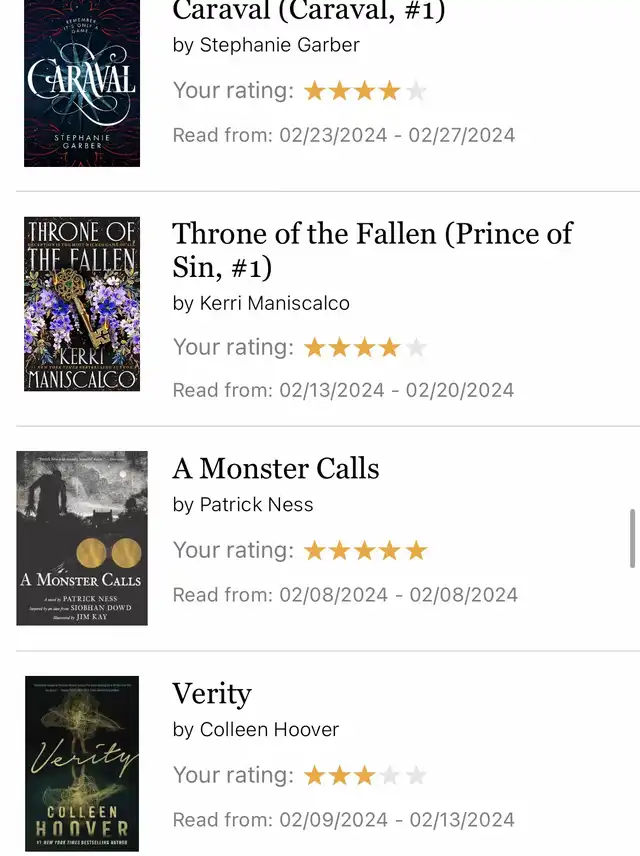The width and height of the screenshot is (640, 856).
Task: Open the Verity book cover
Action: pyautogui.click(x=82, y=763)
